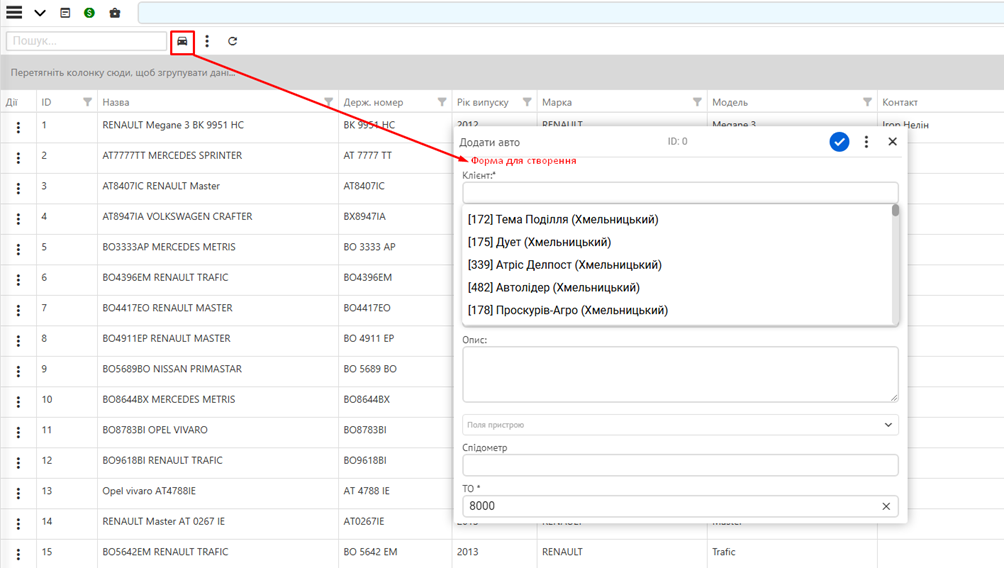Open actions menu for row 7 BO4417EO
The width and height of the screenshot is (1004, 568).
pyautogui.click(x=18, y=310)
